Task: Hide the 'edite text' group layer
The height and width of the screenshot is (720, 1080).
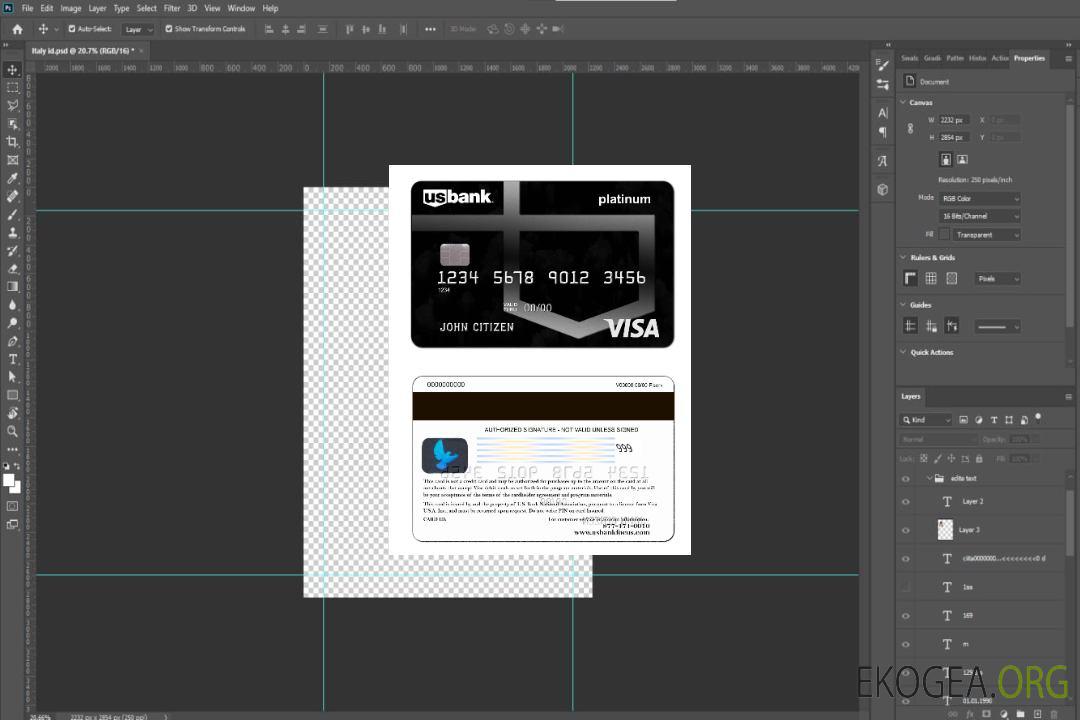Action: pos(906,479)
